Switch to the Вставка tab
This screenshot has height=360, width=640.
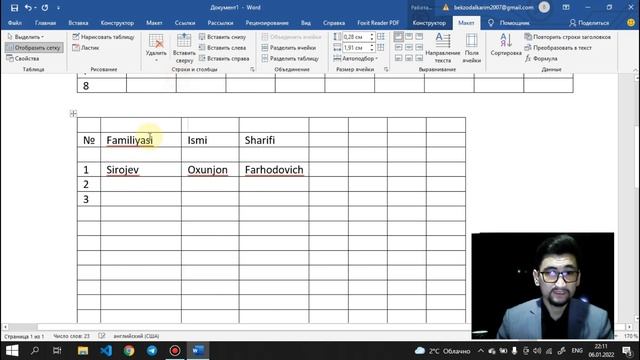pyautogui.click(x=78, y=23)
